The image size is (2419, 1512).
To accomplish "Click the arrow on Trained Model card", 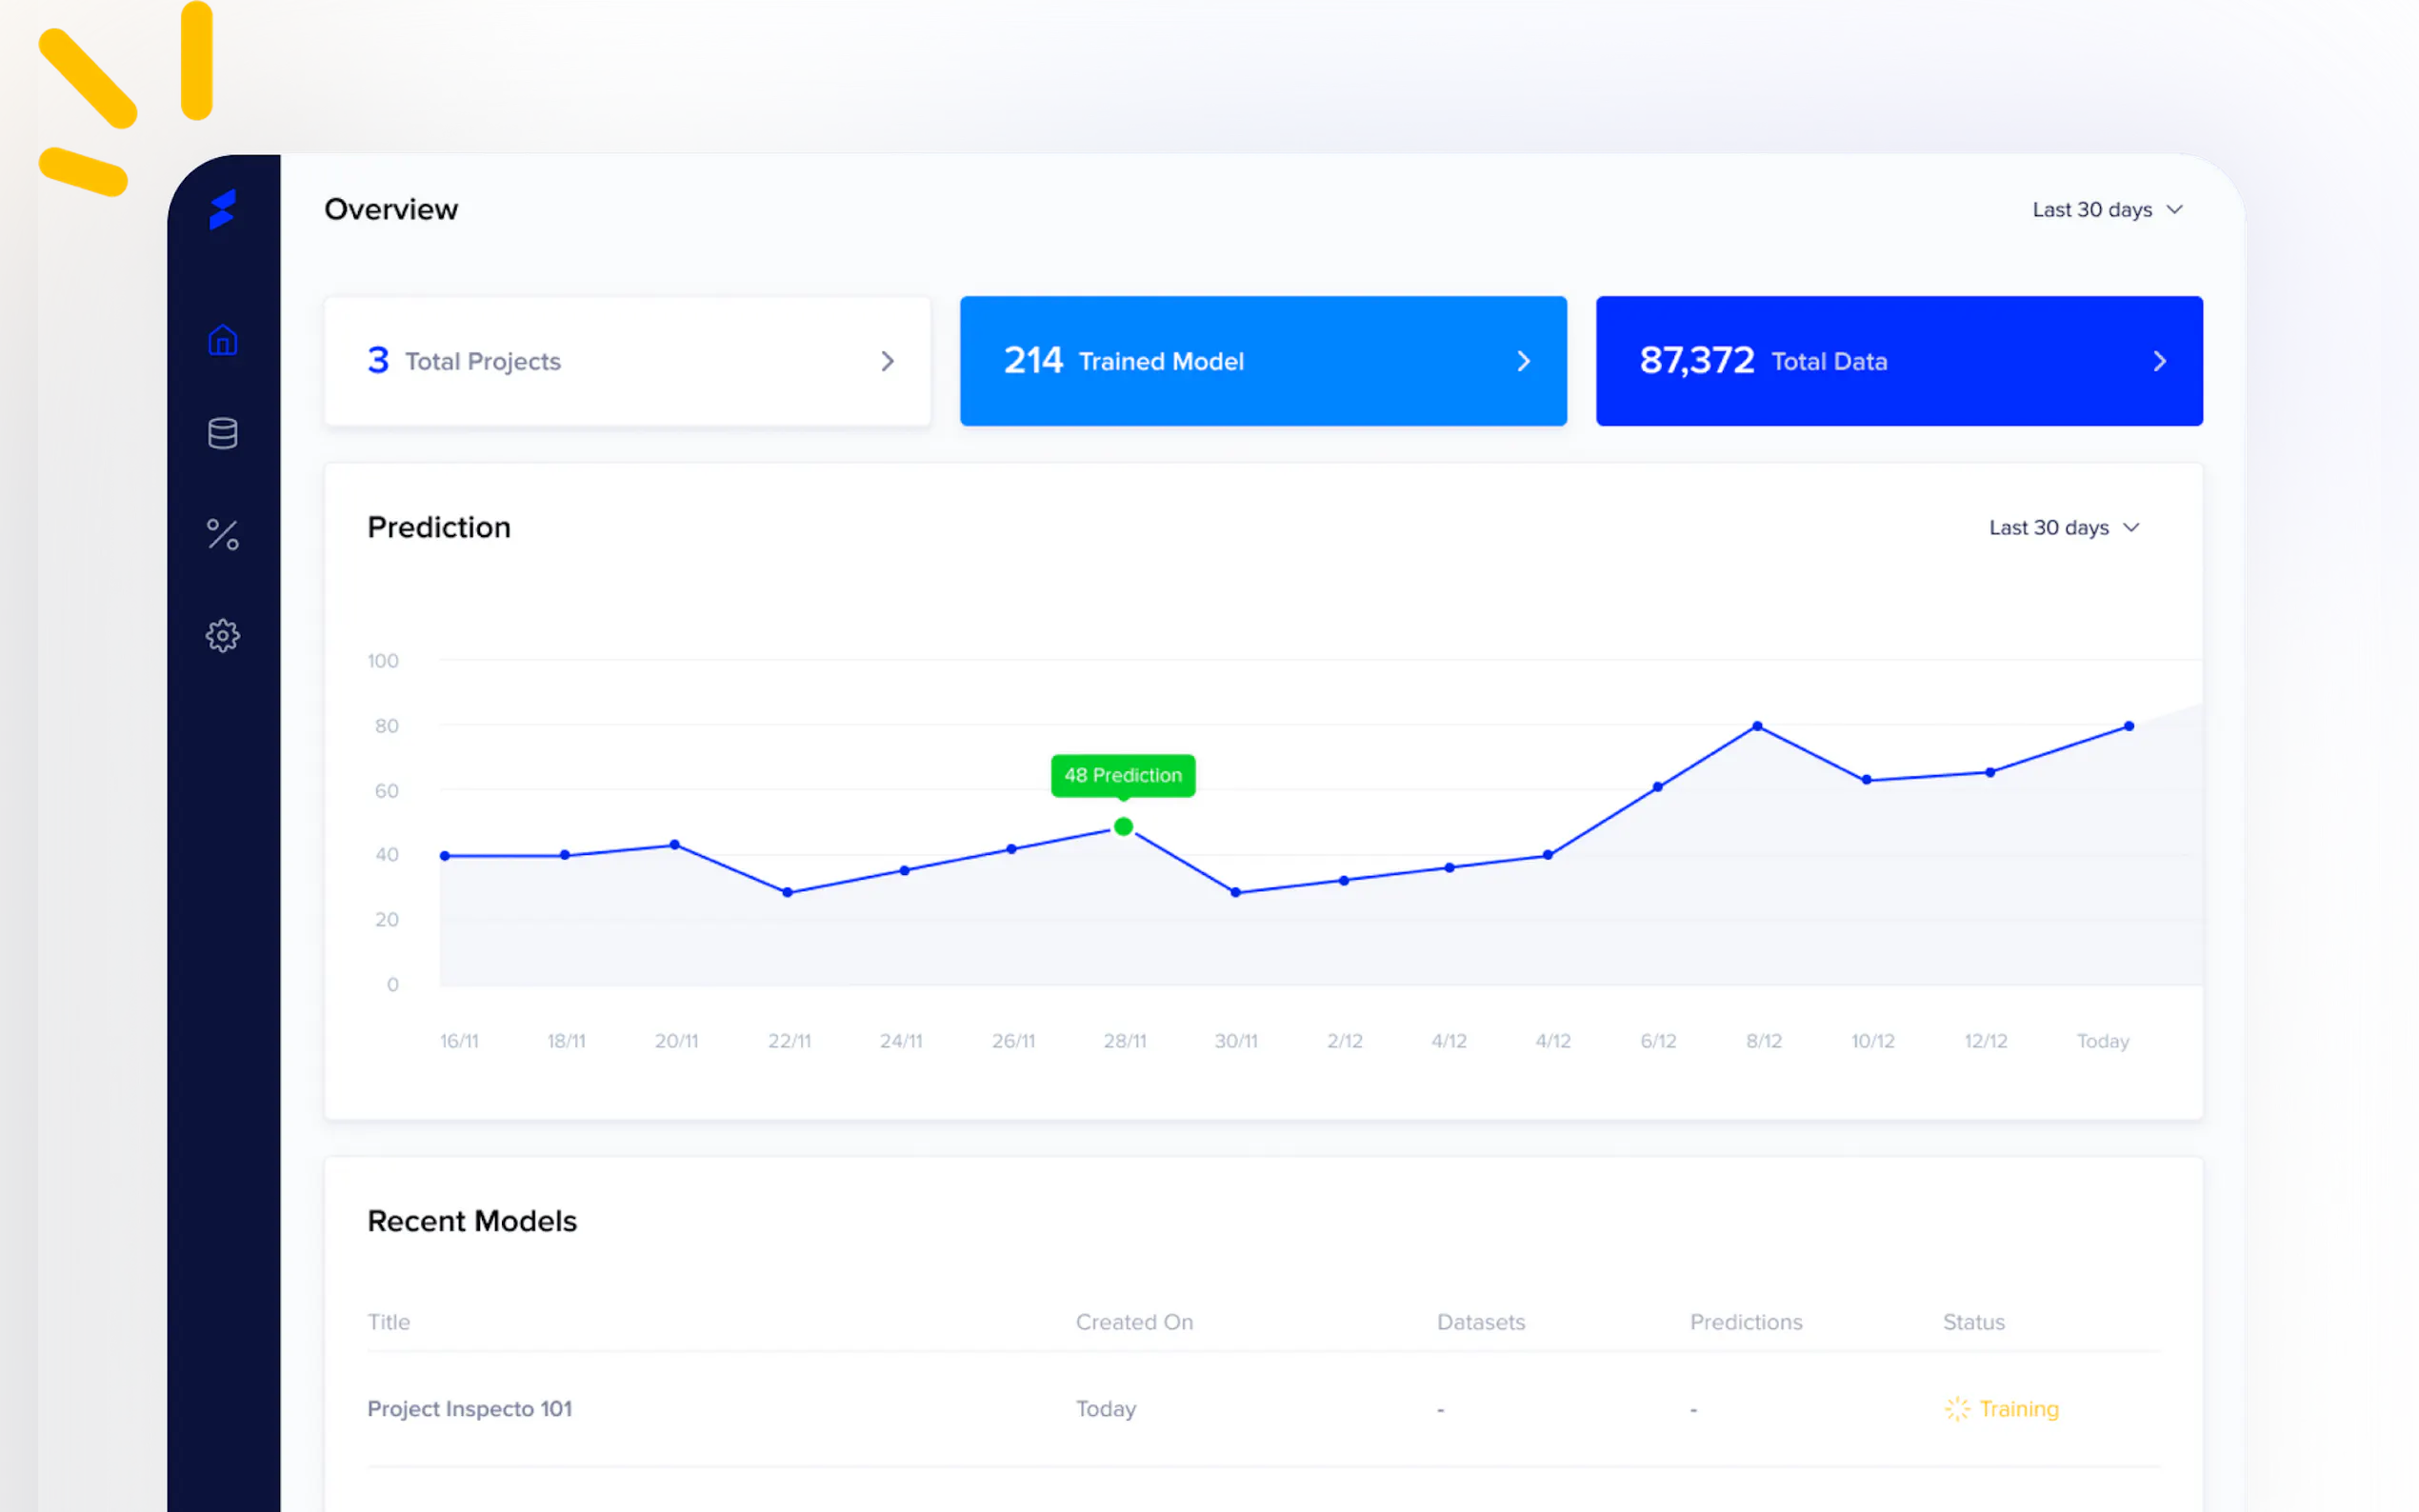I will (1523, 361).
